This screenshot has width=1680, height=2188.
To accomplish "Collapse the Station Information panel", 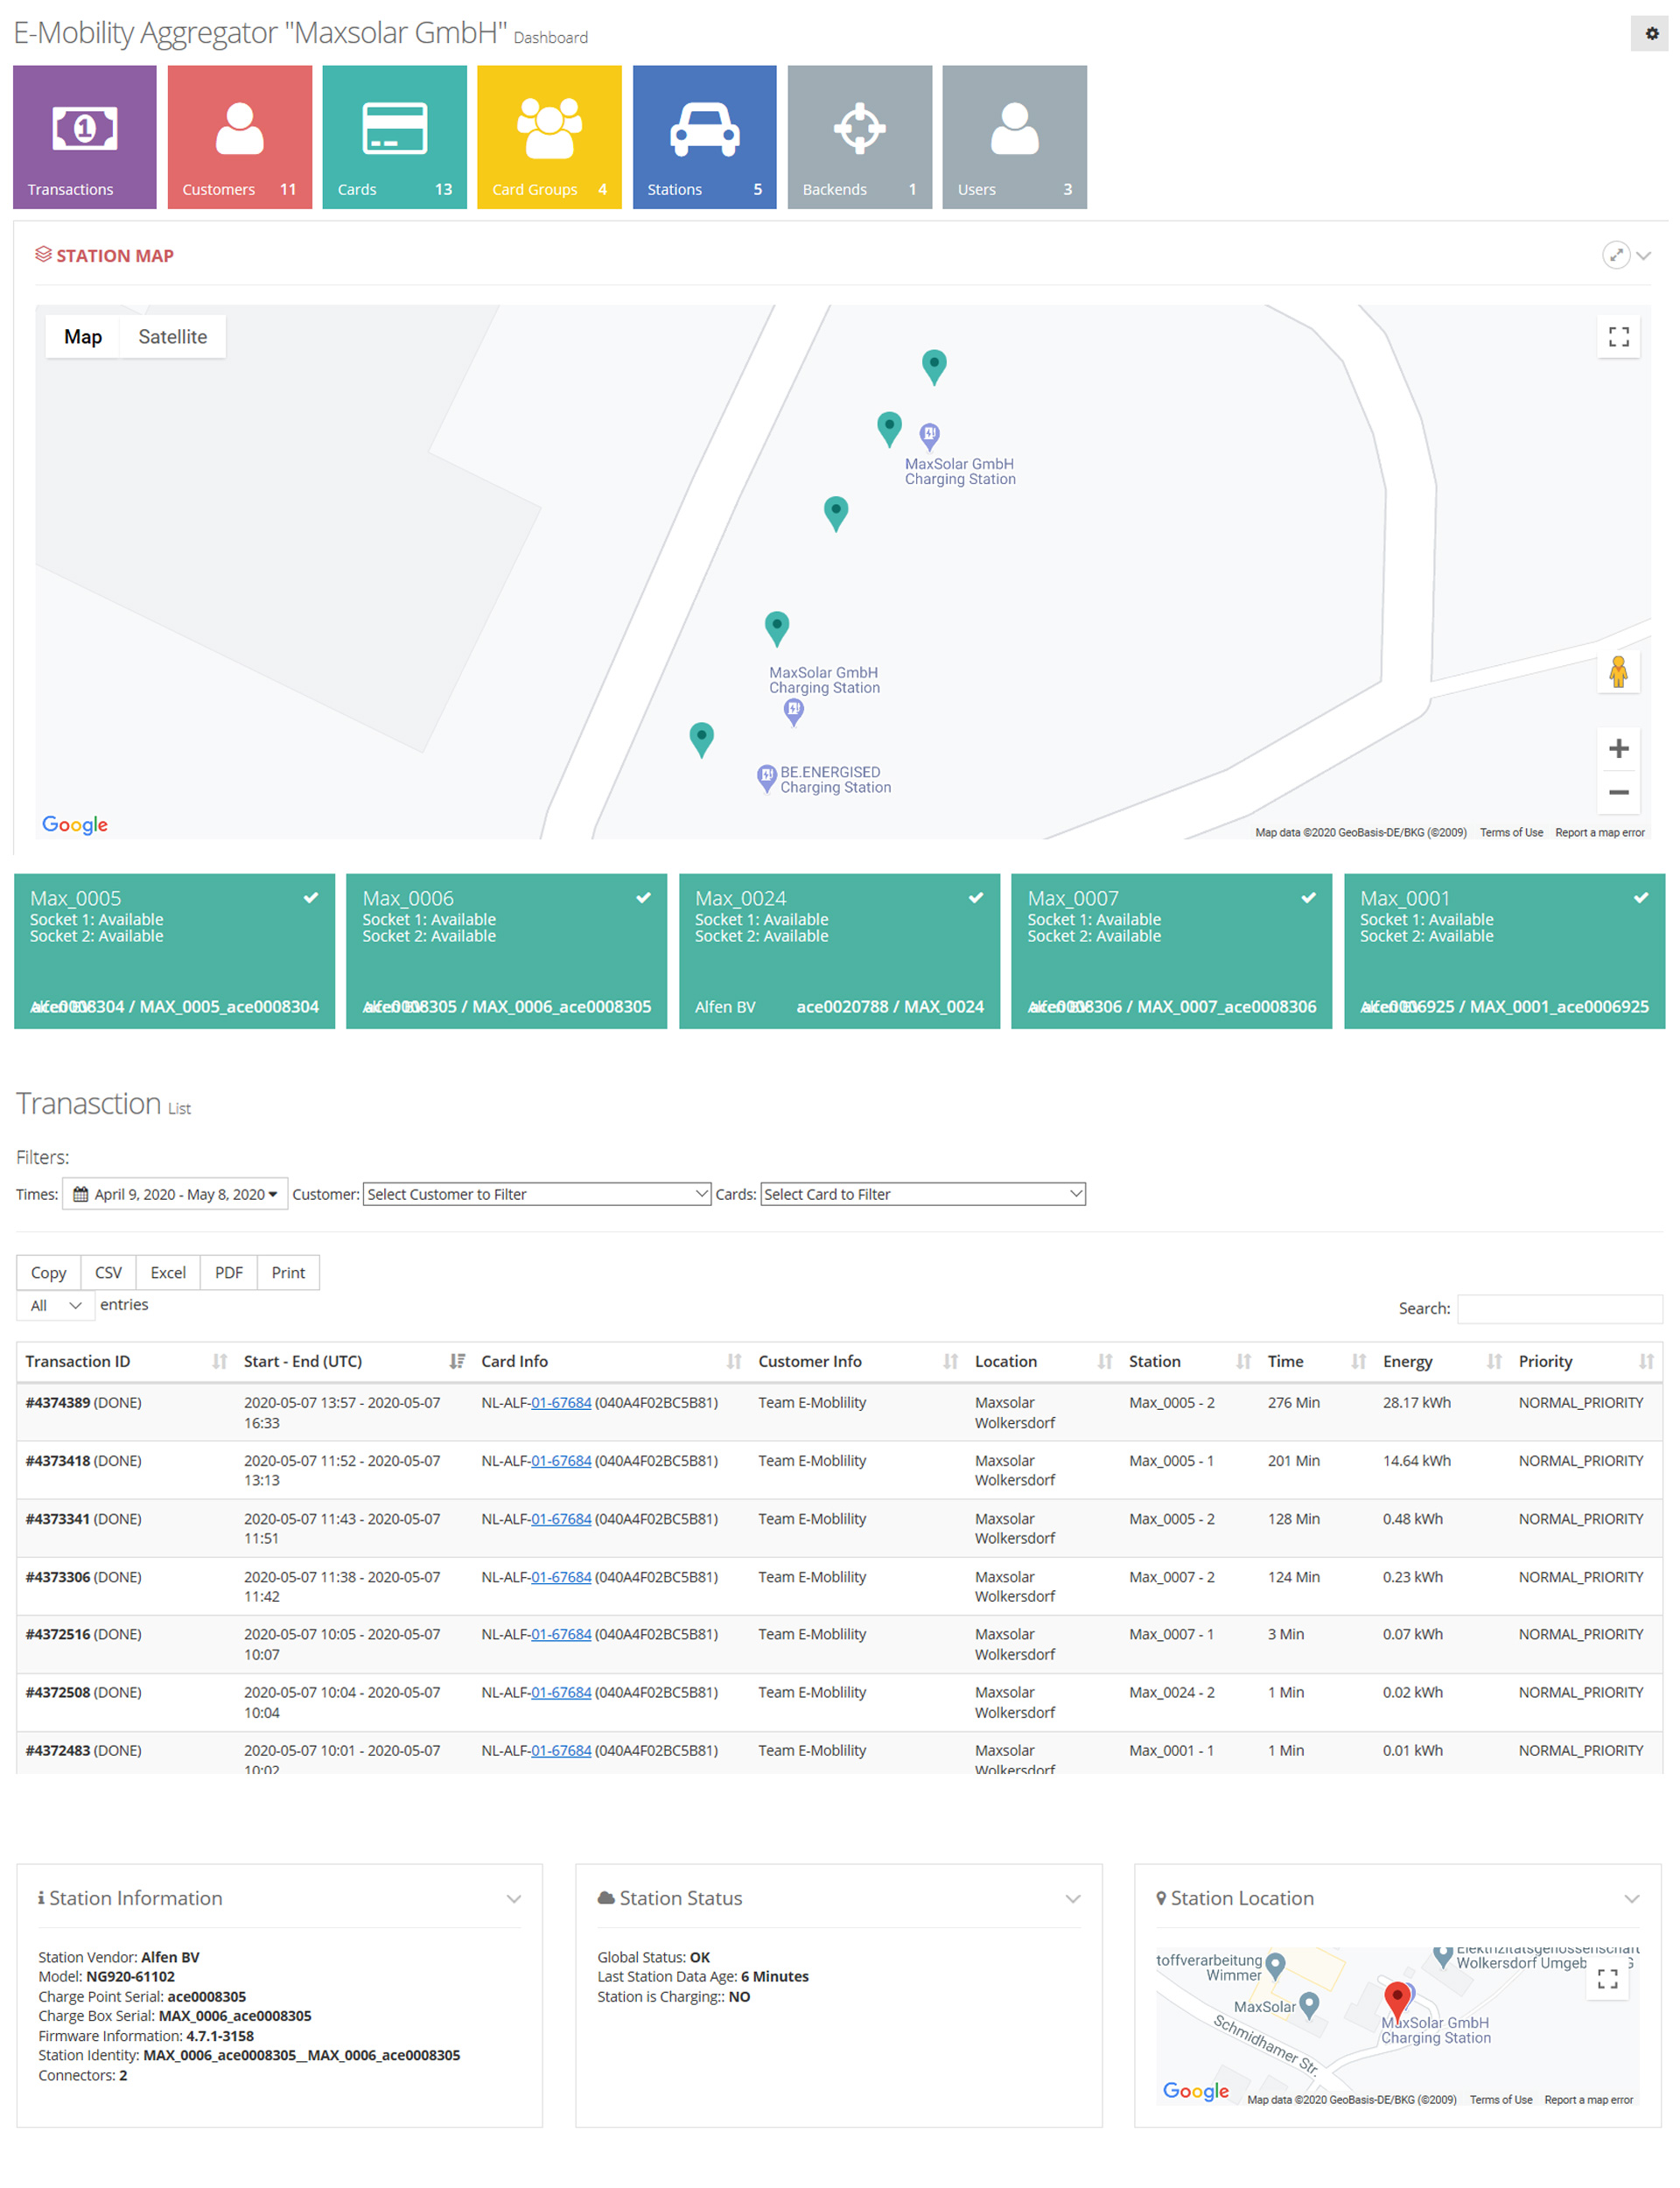I will [x=514, y=1899].
